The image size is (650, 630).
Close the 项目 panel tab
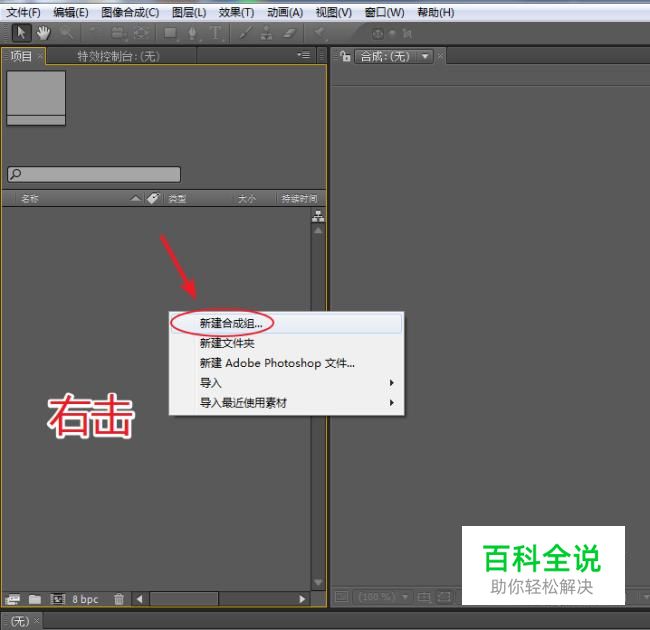tap(40, 56)
